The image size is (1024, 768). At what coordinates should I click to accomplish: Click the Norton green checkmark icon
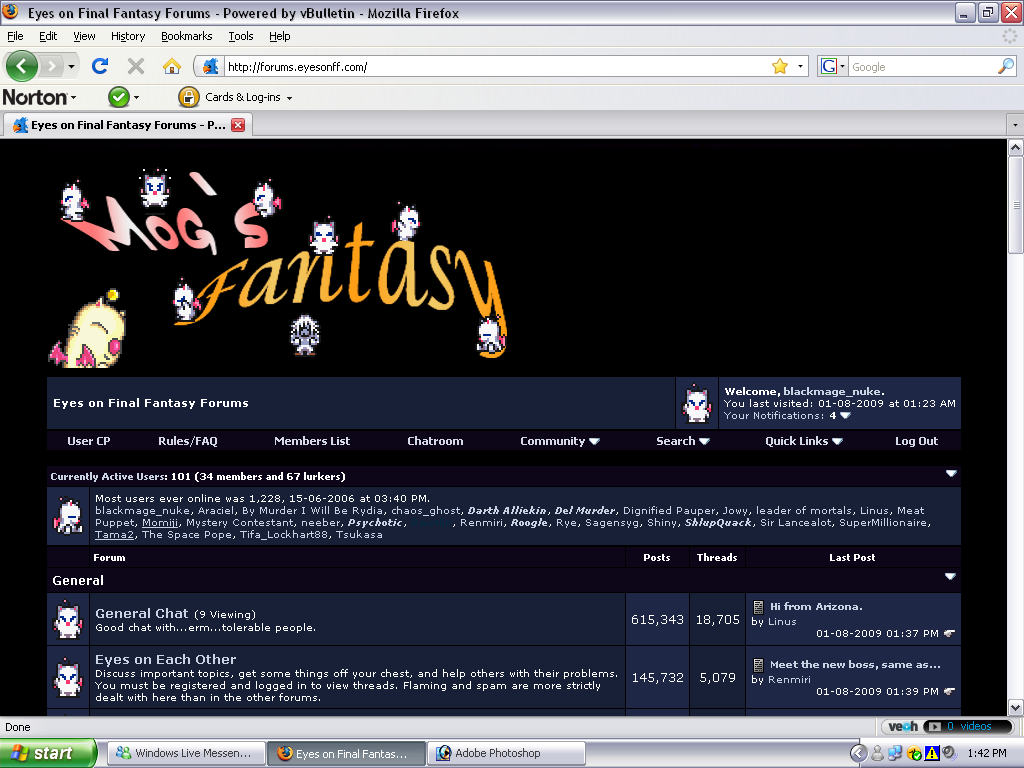[119, 97]
